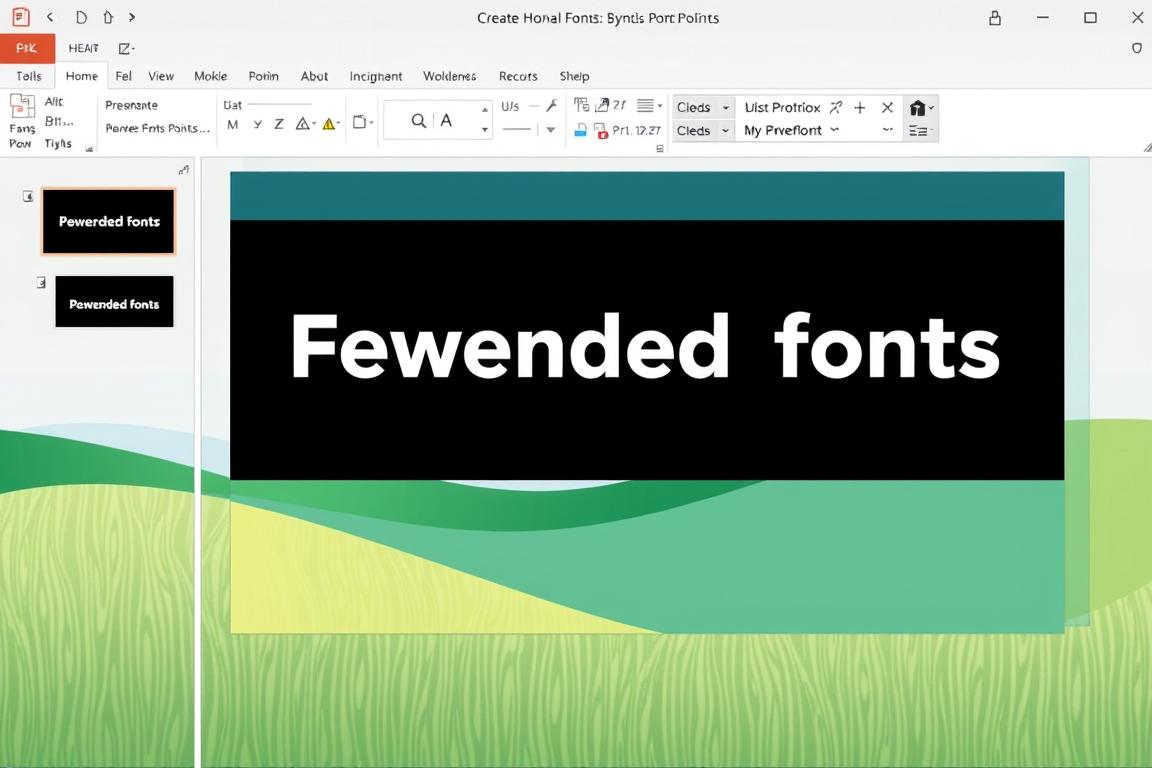Click the HEAIT button
The width and height of the screenshot is (1152, 768).
pos(84,48)
